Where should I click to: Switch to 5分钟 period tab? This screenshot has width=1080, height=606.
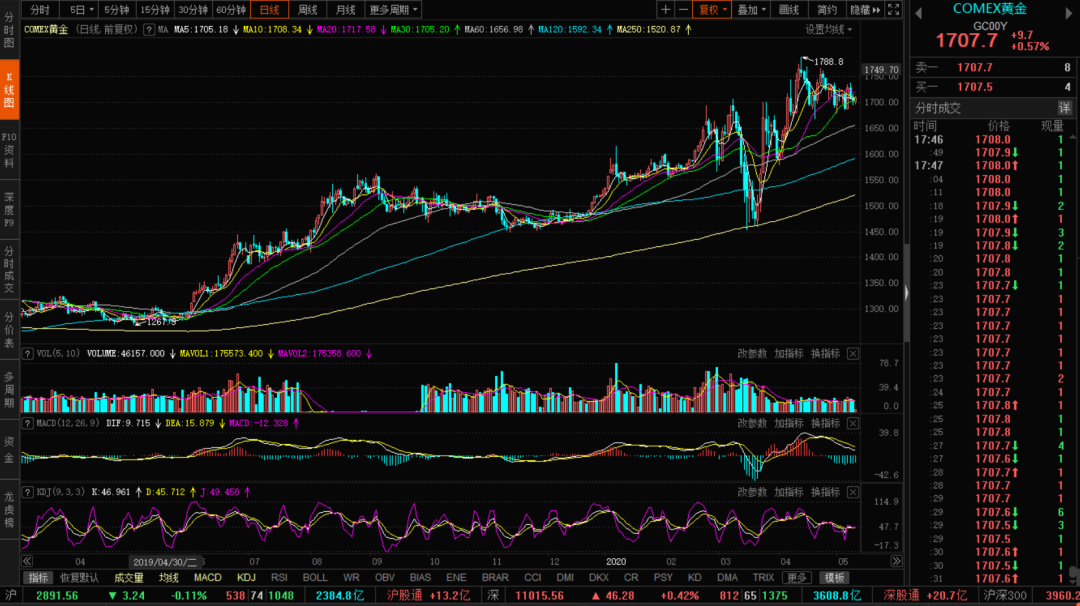[x=116, y=10]
